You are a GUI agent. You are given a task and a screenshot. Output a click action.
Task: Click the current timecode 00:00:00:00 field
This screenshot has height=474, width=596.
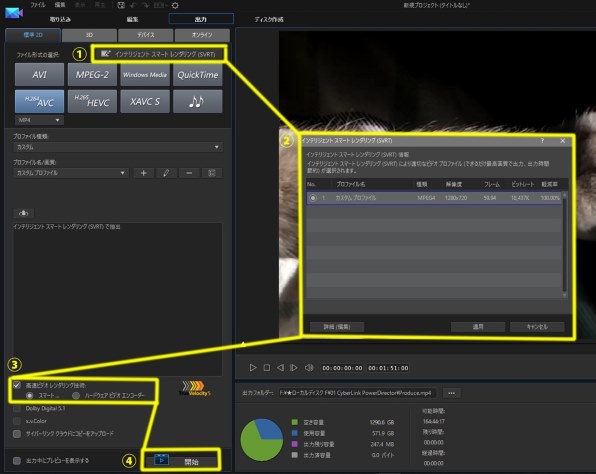342,368
